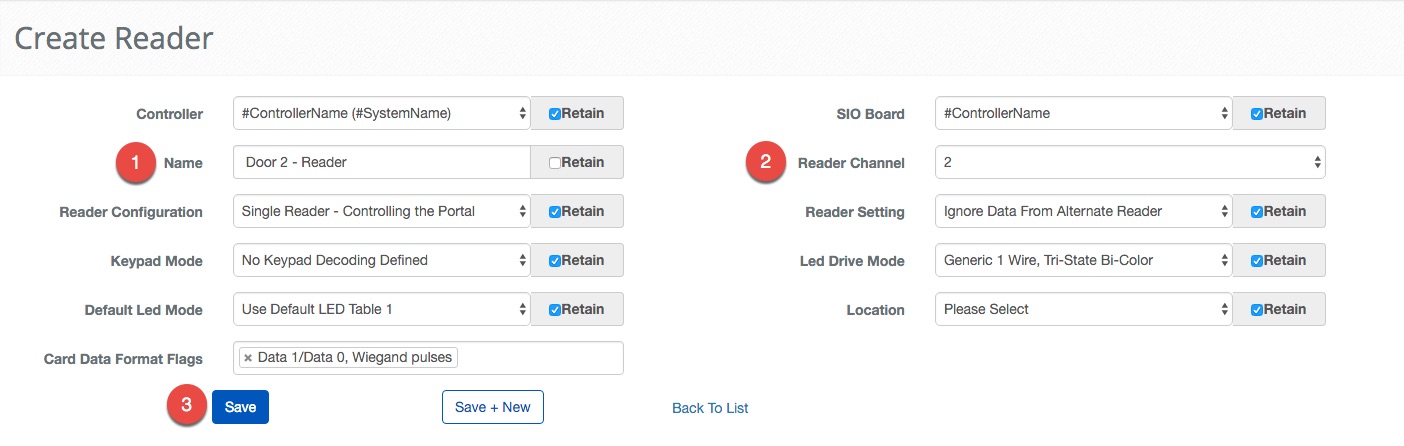Toggle Retain for Location
This screenshot has height=446, width=1404.
(1257, 310)
